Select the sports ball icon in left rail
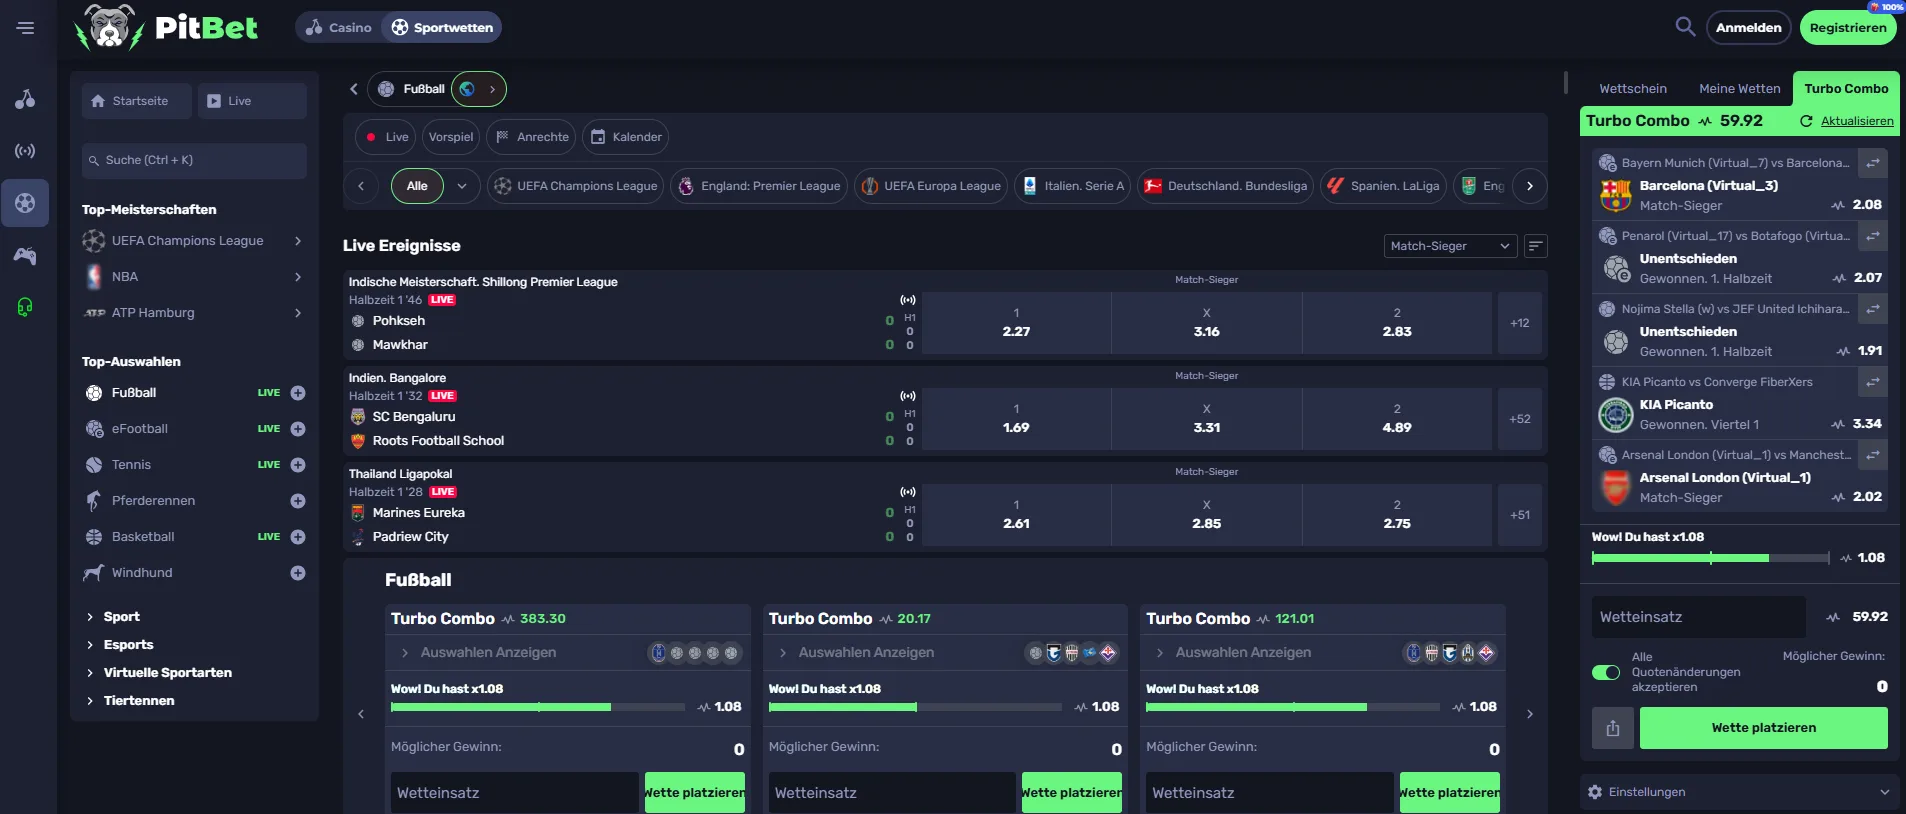The image size is (1906, 814). click(25, 203)
